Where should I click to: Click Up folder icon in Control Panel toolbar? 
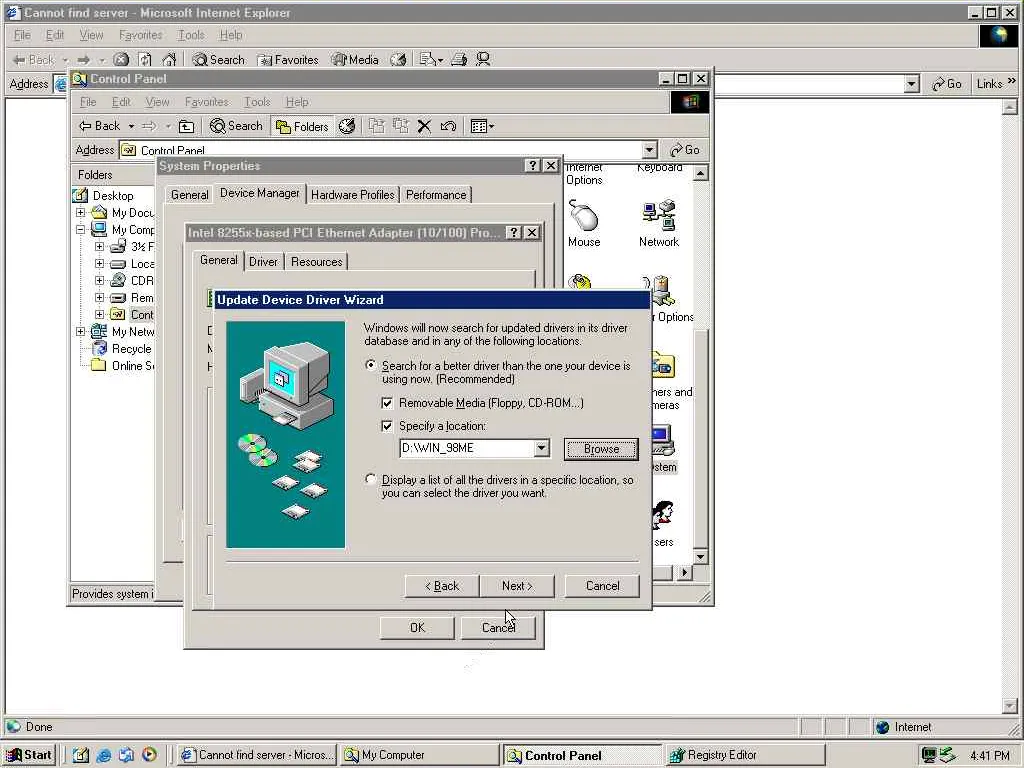tap(187, 126)
